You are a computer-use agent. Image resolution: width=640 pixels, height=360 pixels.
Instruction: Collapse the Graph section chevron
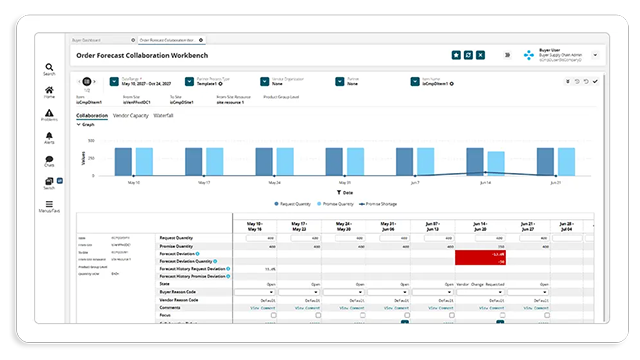pos(79,124)
